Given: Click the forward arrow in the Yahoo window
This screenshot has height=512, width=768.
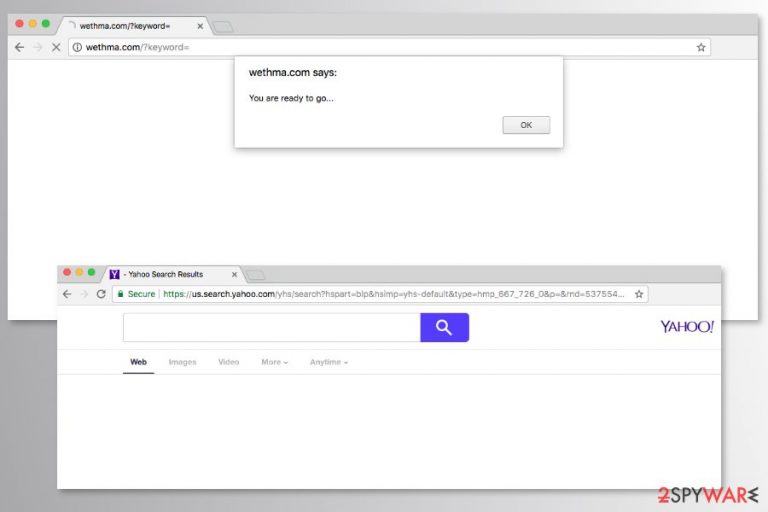Looking at the screenshot, I should (84, 294).
